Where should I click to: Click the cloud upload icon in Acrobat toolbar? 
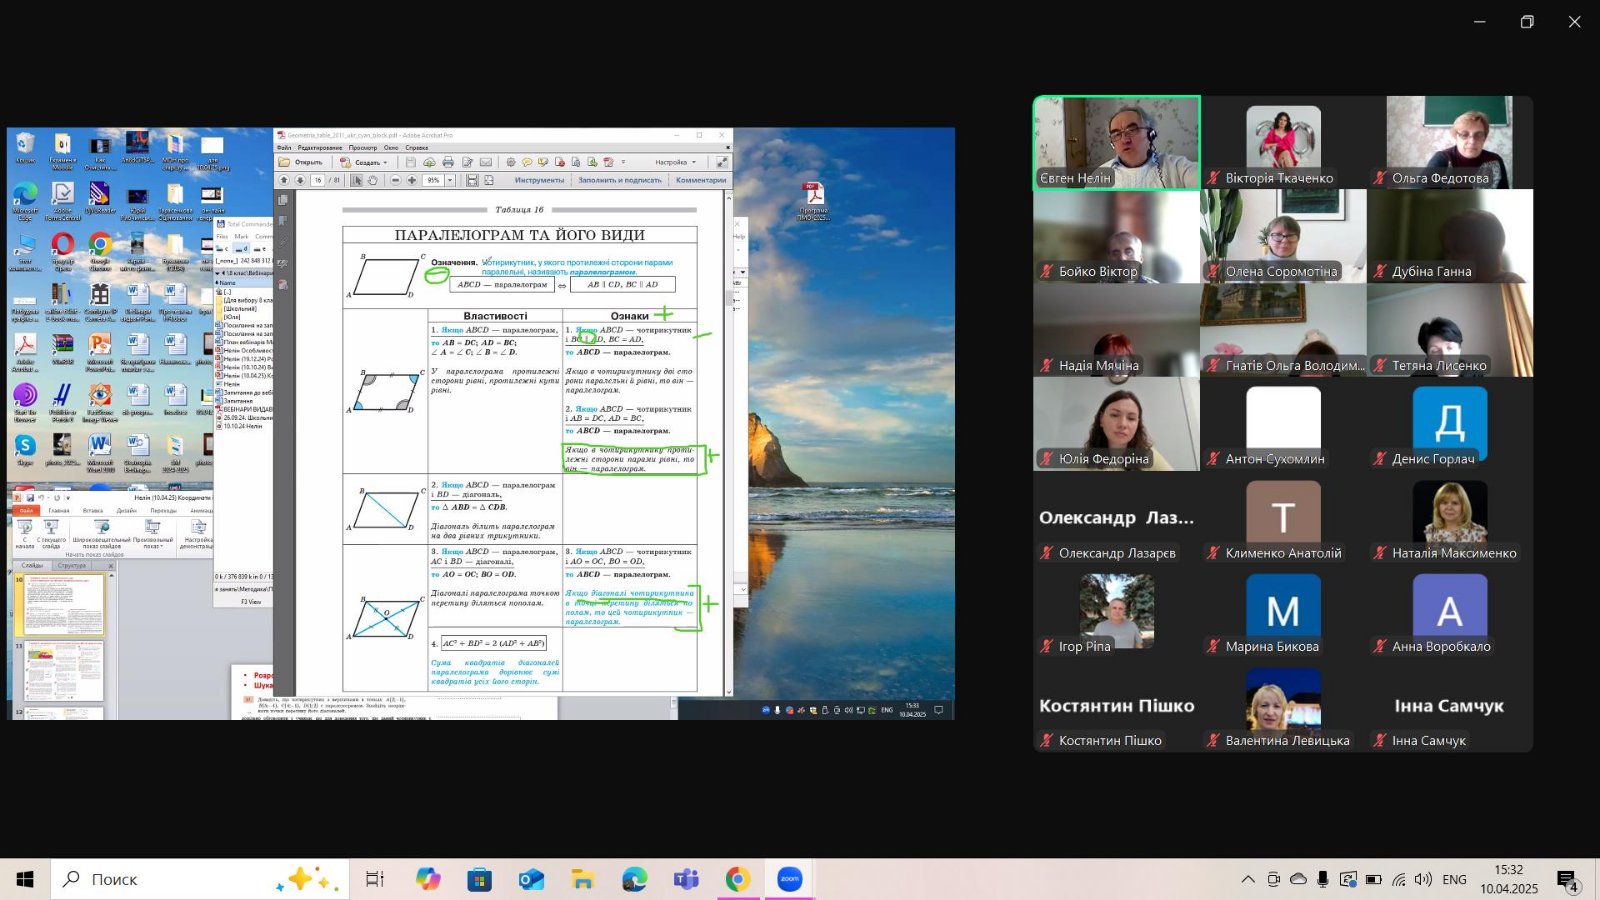(x=429, y=162)
